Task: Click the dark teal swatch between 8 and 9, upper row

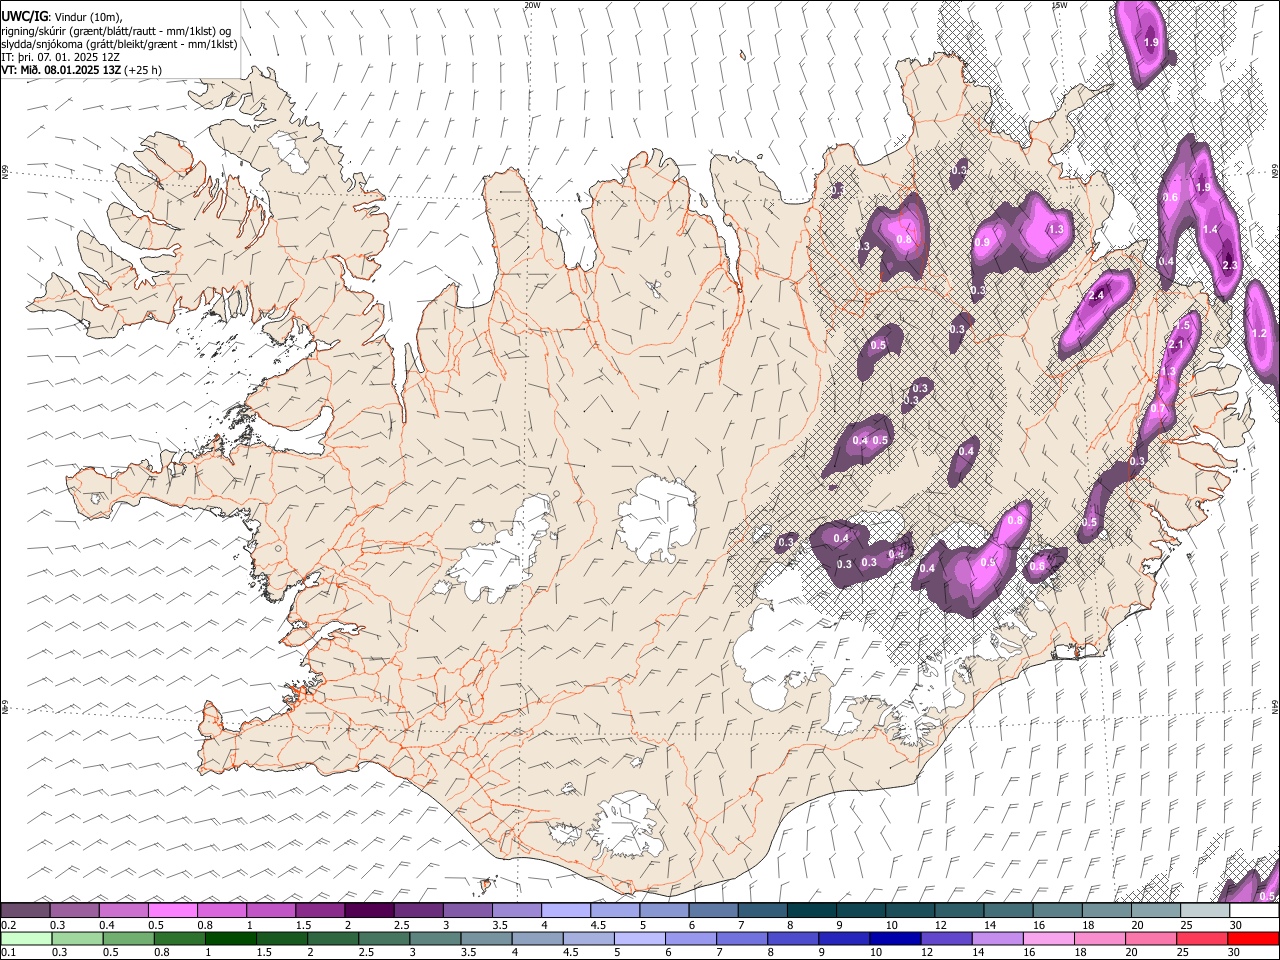Action: click(811, 911)
